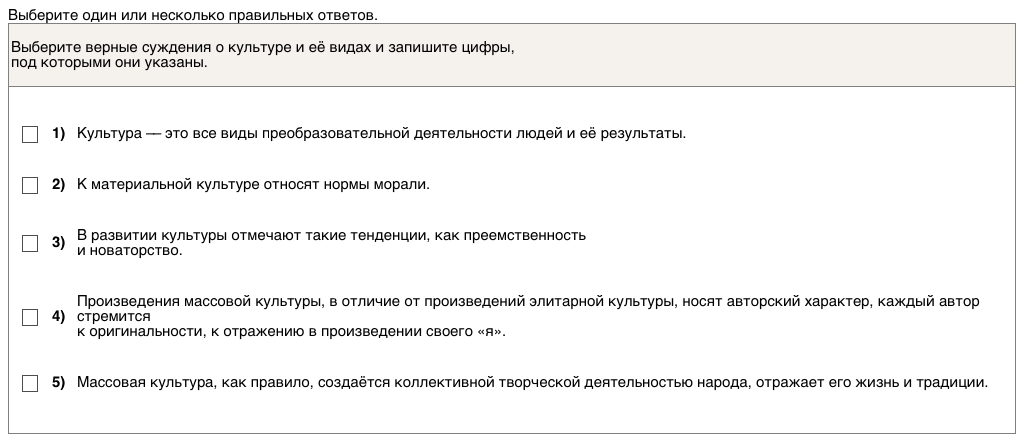Click the words "и новаторство" in statement 3
Viewport: 1024px width, 442px height.
click(130, 251)
